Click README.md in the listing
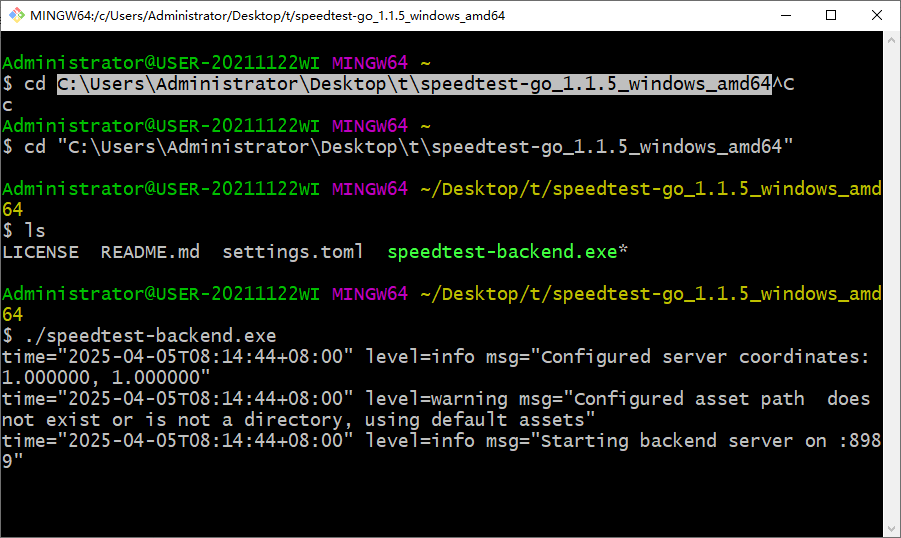The image size is (901, 538). coord(150,252)
